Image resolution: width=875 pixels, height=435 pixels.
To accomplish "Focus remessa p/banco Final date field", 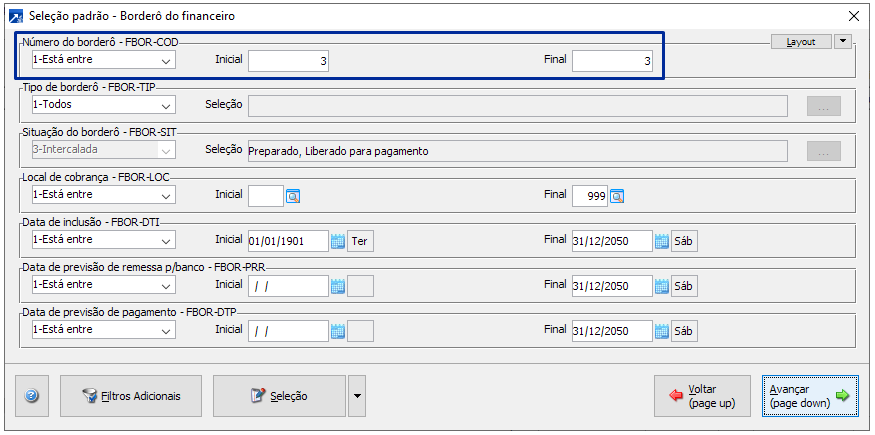I will click(x=612, y=287).
